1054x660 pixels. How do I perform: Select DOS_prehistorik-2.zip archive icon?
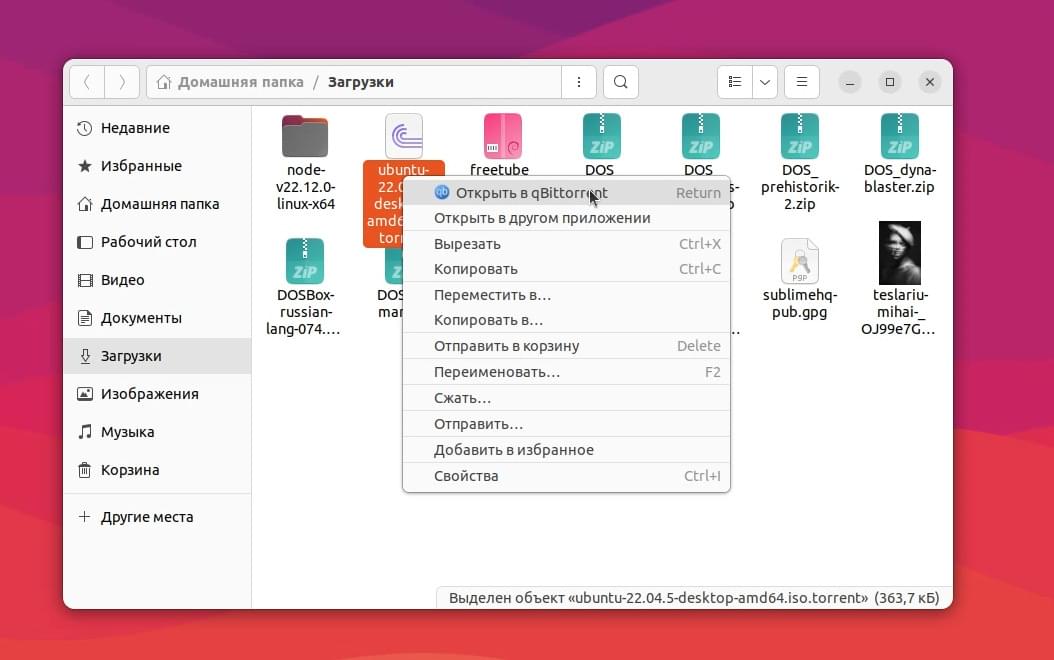800,136
